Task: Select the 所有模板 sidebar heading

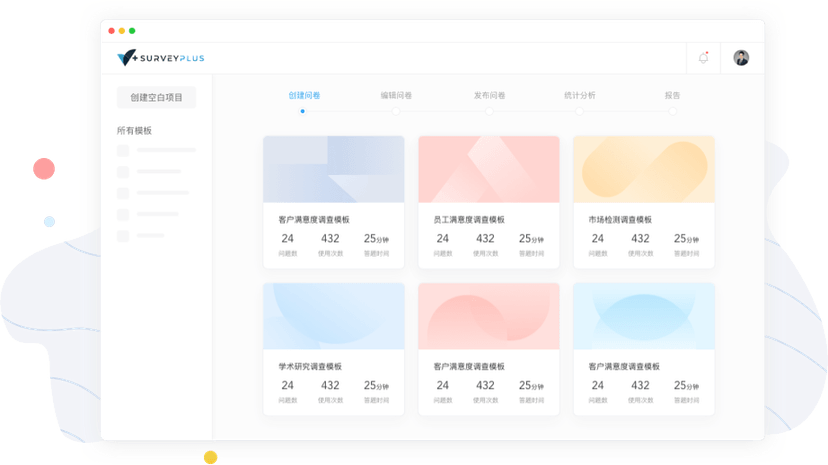Action: coord(134,130)
